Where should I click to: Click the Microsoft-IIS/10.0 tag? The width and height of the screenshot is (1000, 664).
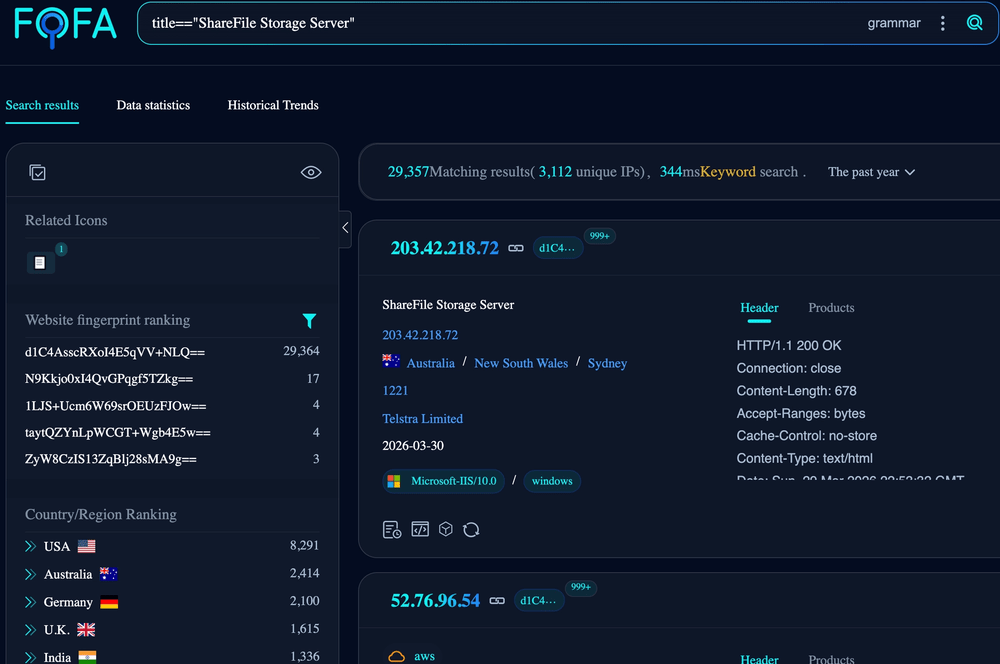coord(443,481)
